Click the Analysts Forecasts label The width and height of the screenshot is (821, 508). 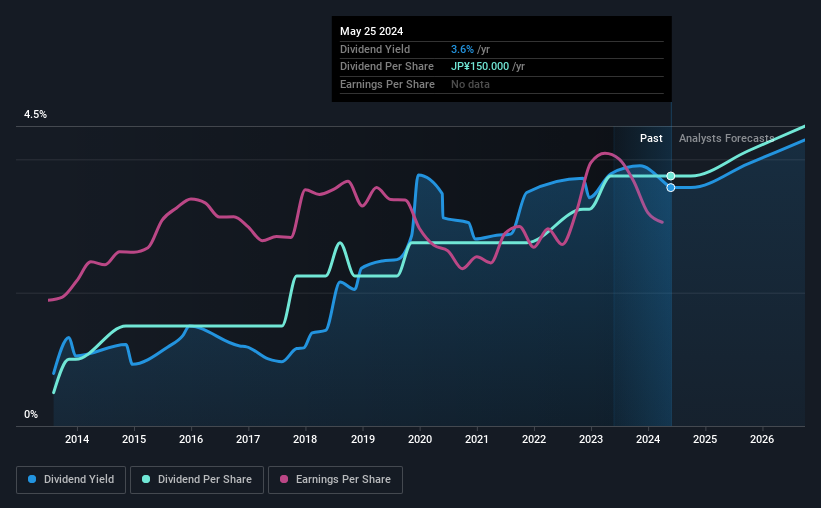pyautogui.click(x=727, y=138)
